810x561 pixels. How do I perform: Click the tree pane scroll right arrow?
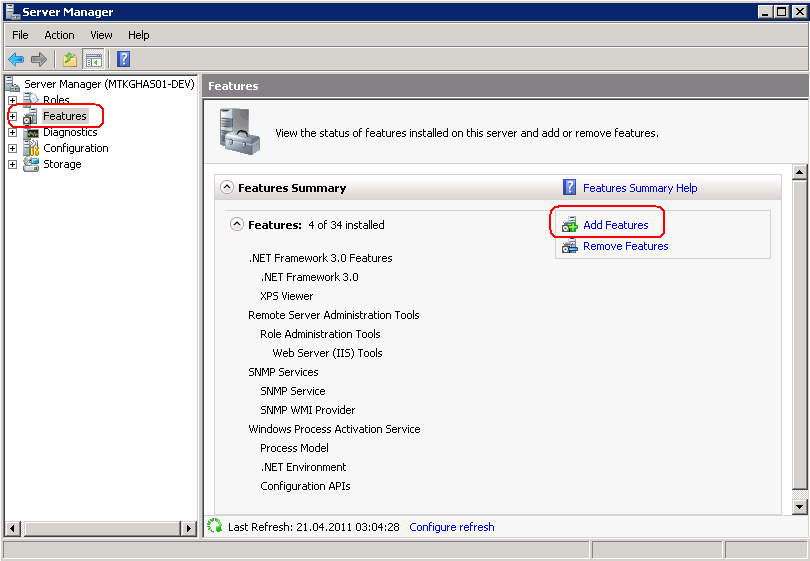(x=189, y=528)
